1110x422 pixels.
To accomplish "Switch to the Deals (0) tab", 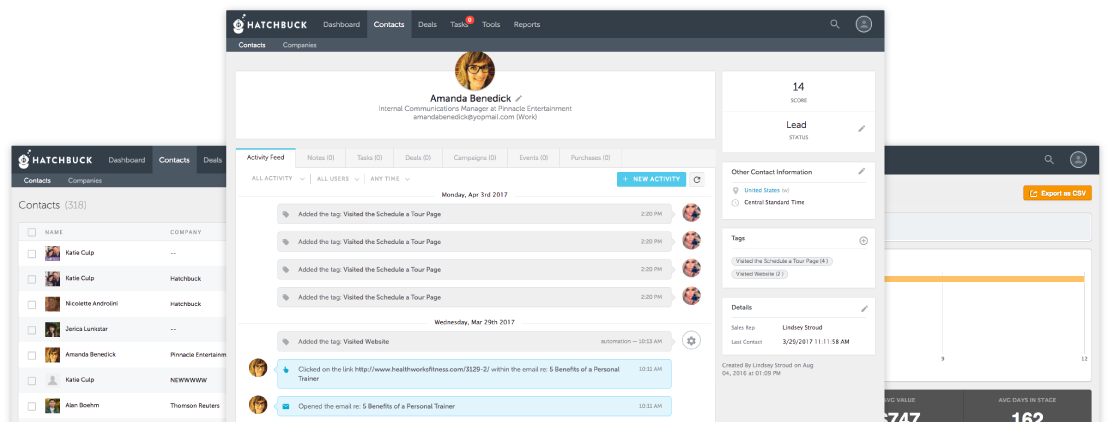I will pyautogui.click(x=418, y=158).
